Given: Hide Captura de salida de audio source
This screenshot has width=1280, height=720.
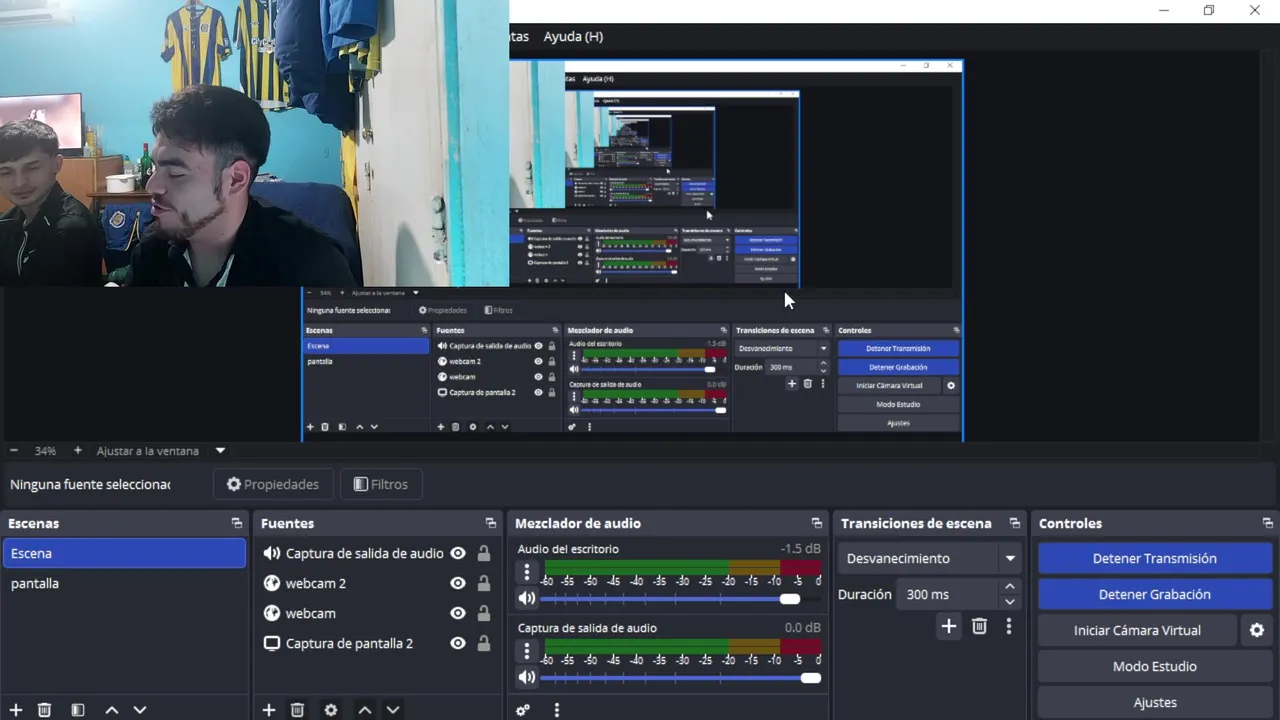Looking at the screenshot, I should 458,553.
